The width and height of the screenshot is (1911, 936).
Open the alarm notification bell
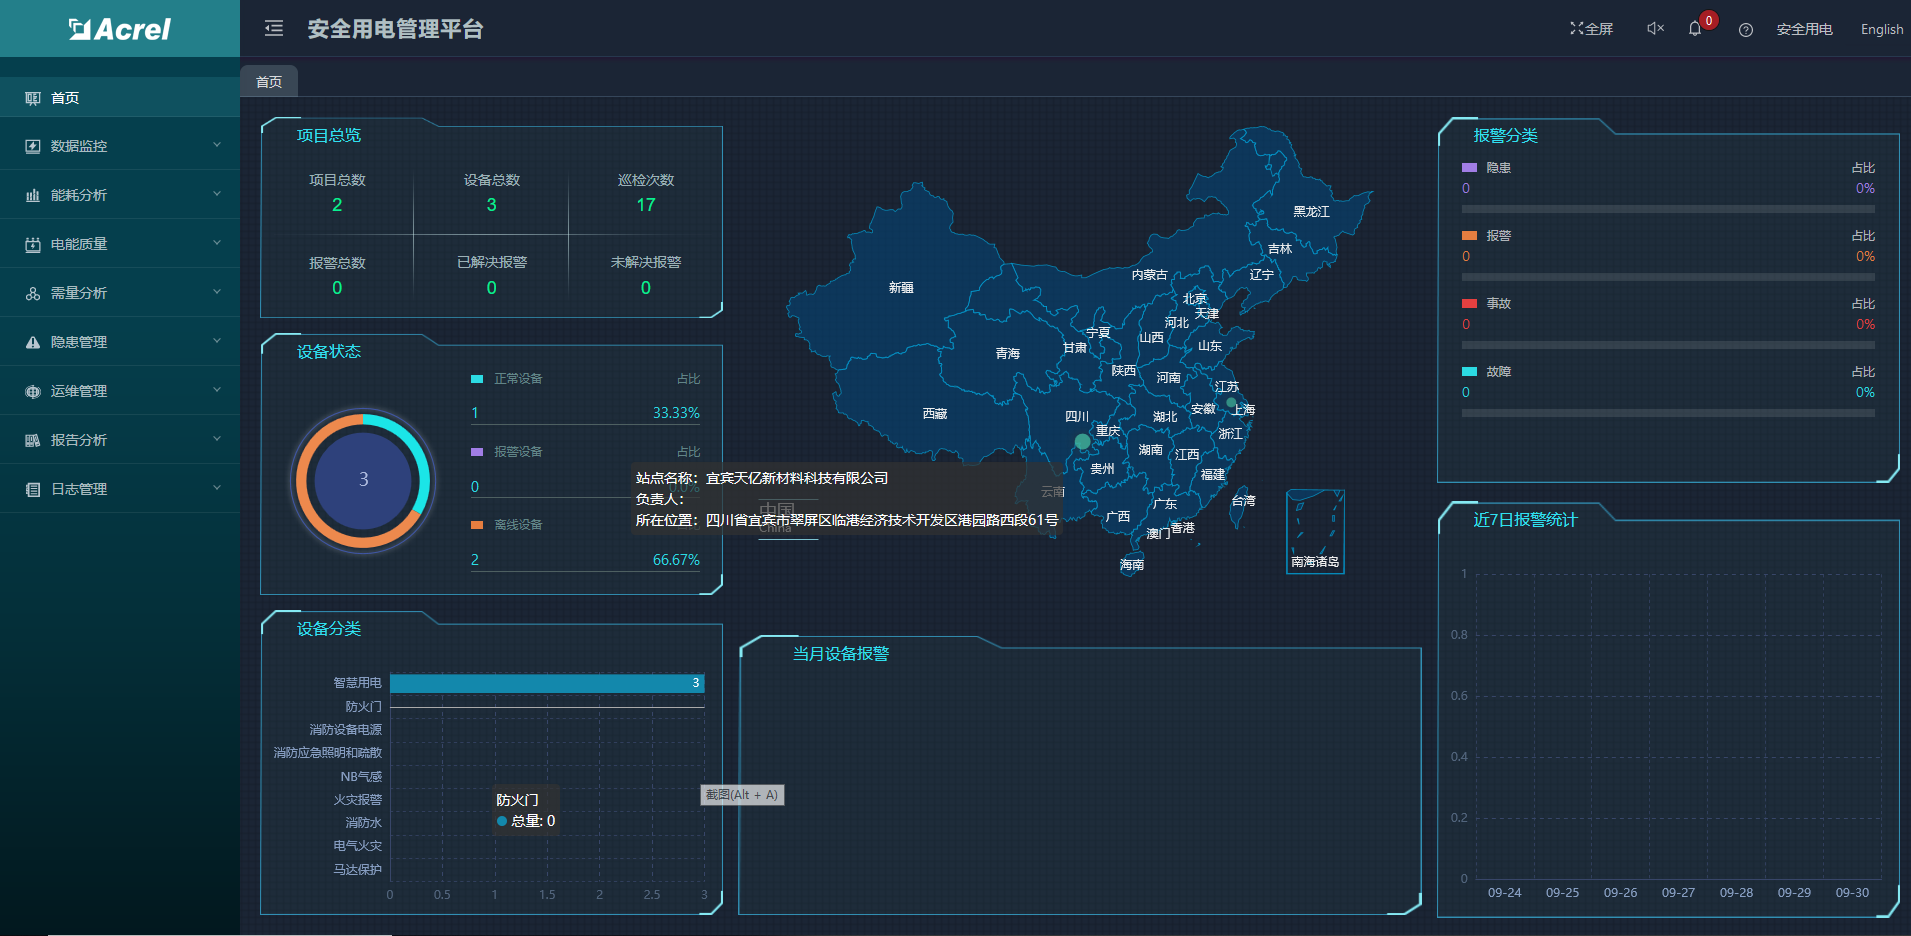(x=1695, y=29)
